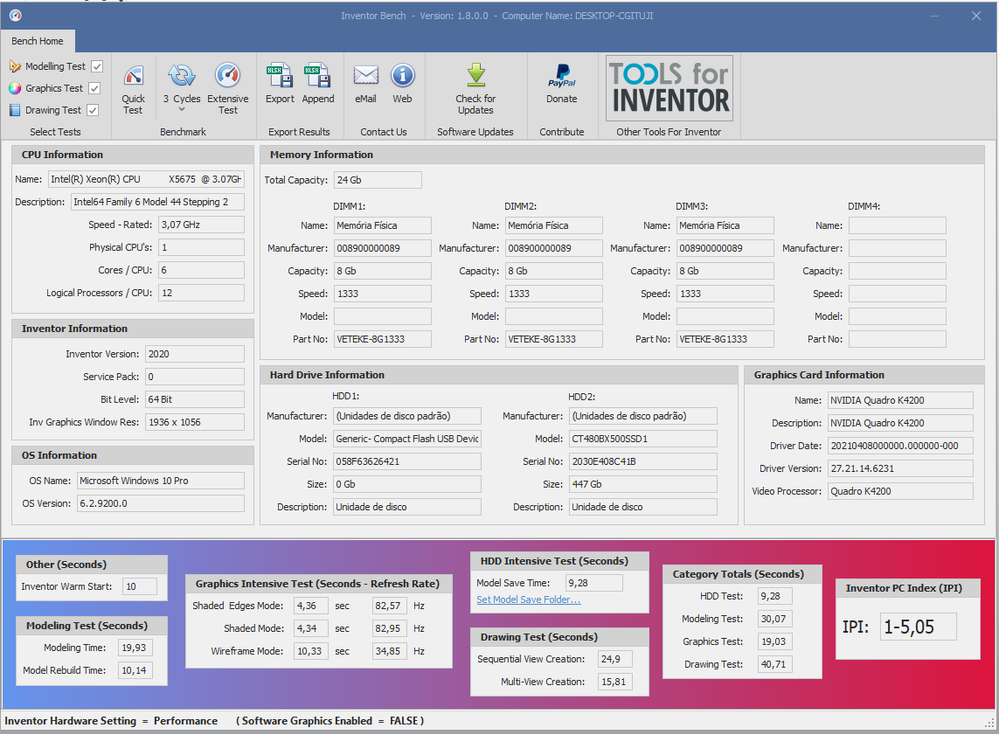Viewport: 999px width, 734px height.
Task: Select HDD2 Model CT480BX500SSD1 field
Action: click(x=643, y=438)
